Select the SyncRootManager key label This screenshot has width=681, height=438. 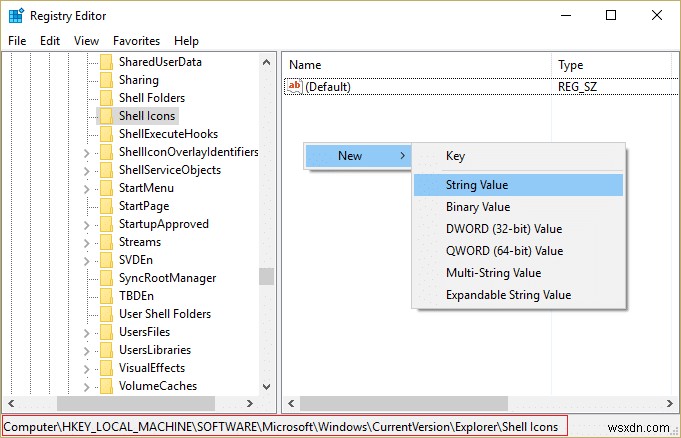(x=168, y=278)
